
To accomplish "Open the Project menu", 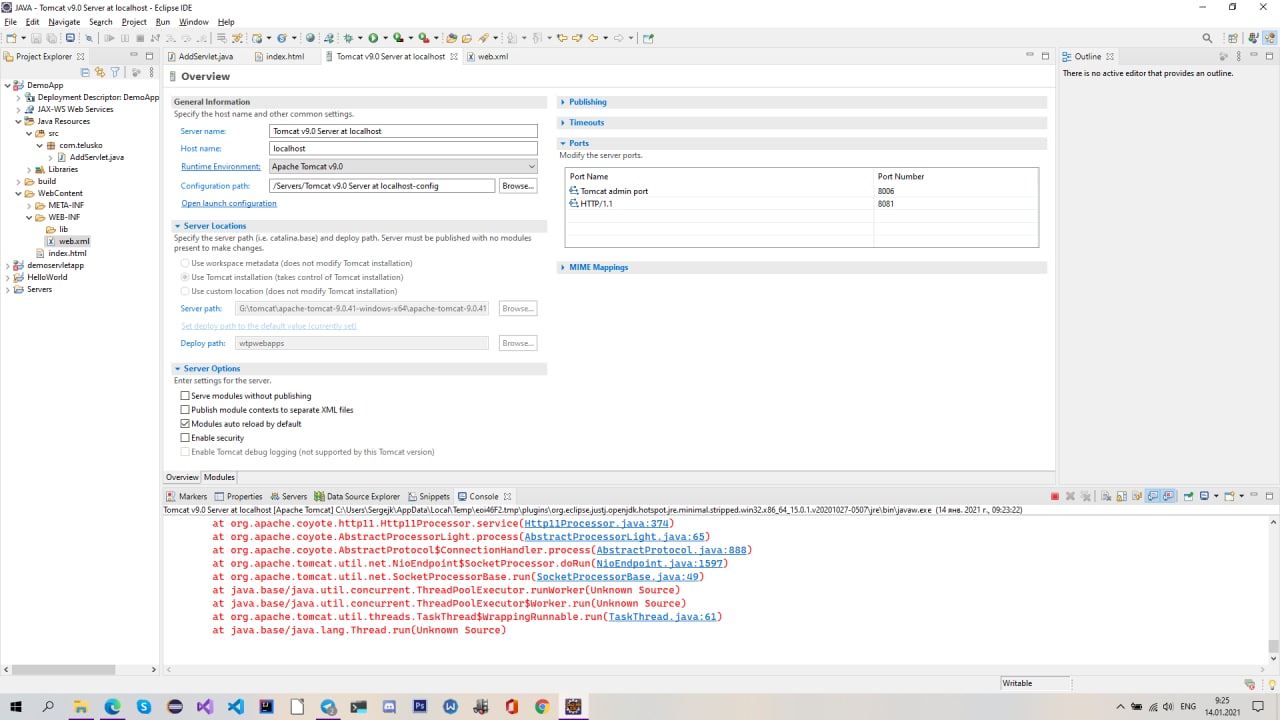I will click(134, 21).
